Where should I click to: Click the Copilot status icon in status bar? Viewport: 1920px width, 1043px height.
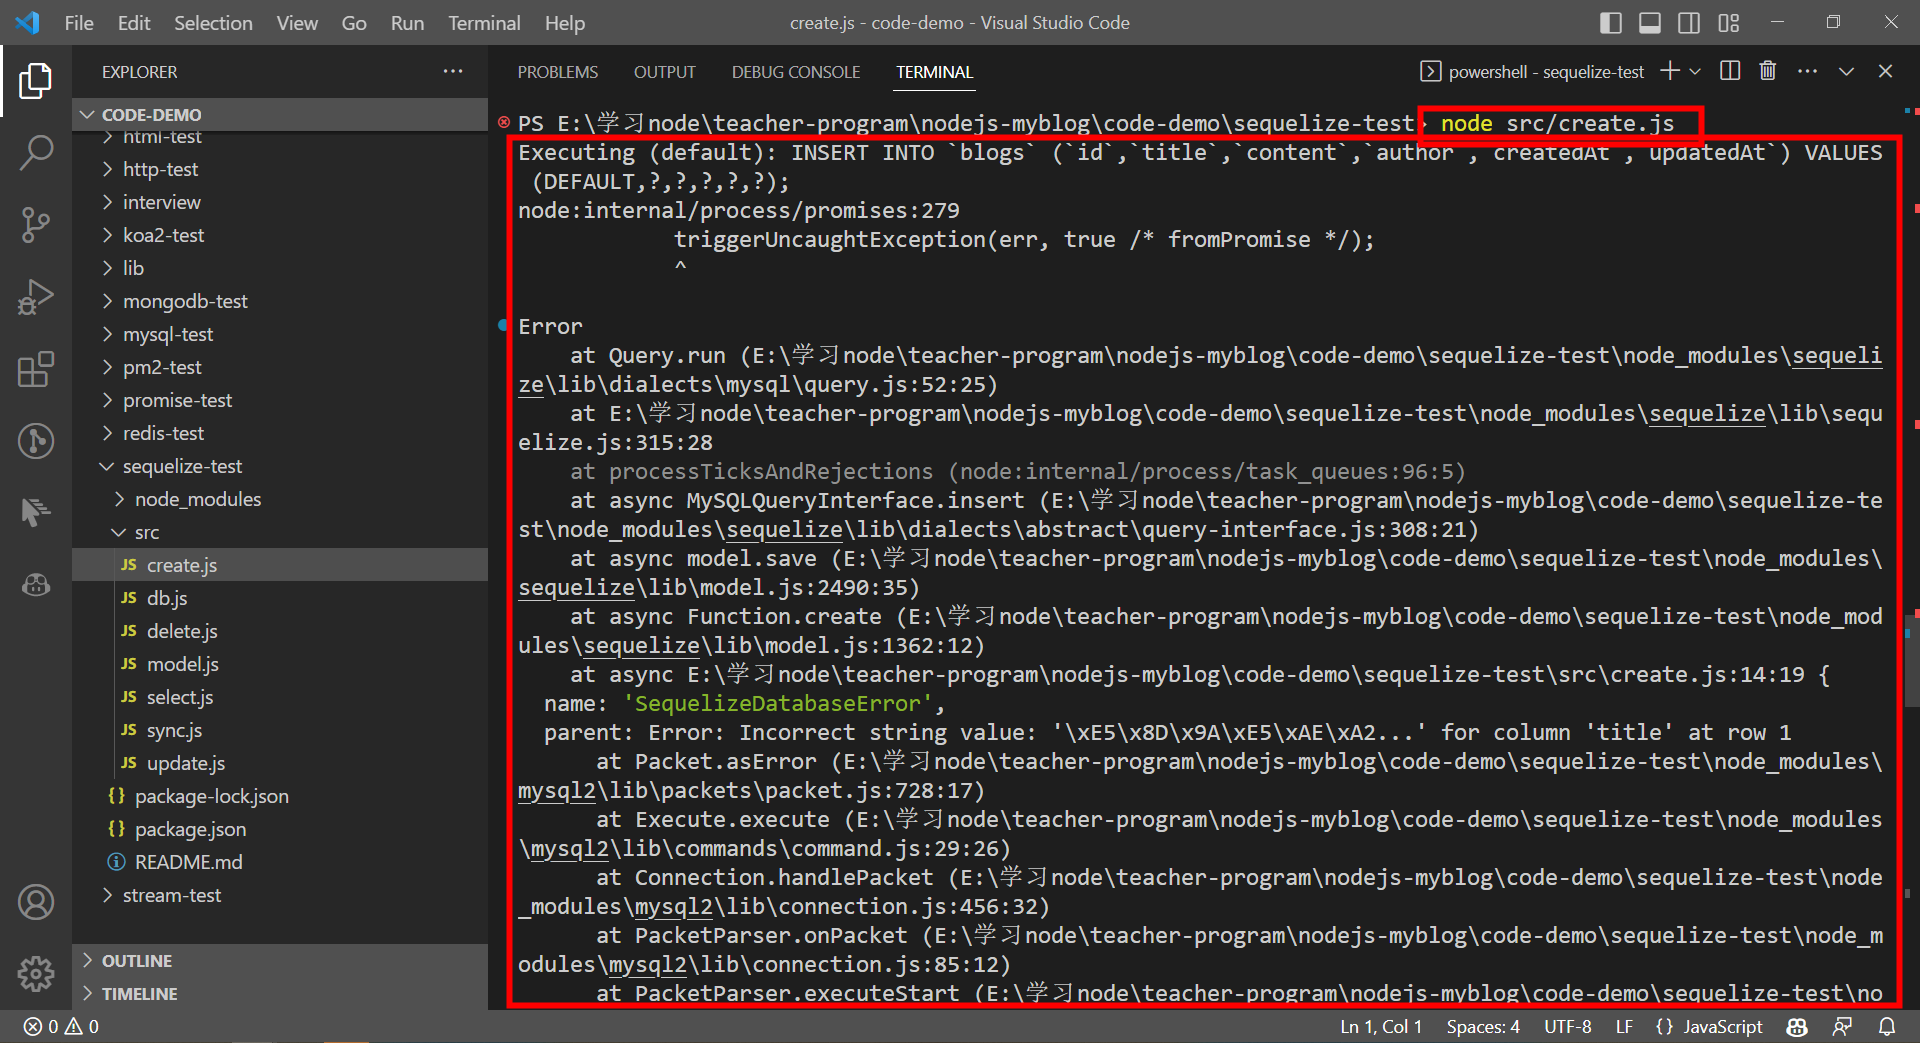coord(1797,1027)
